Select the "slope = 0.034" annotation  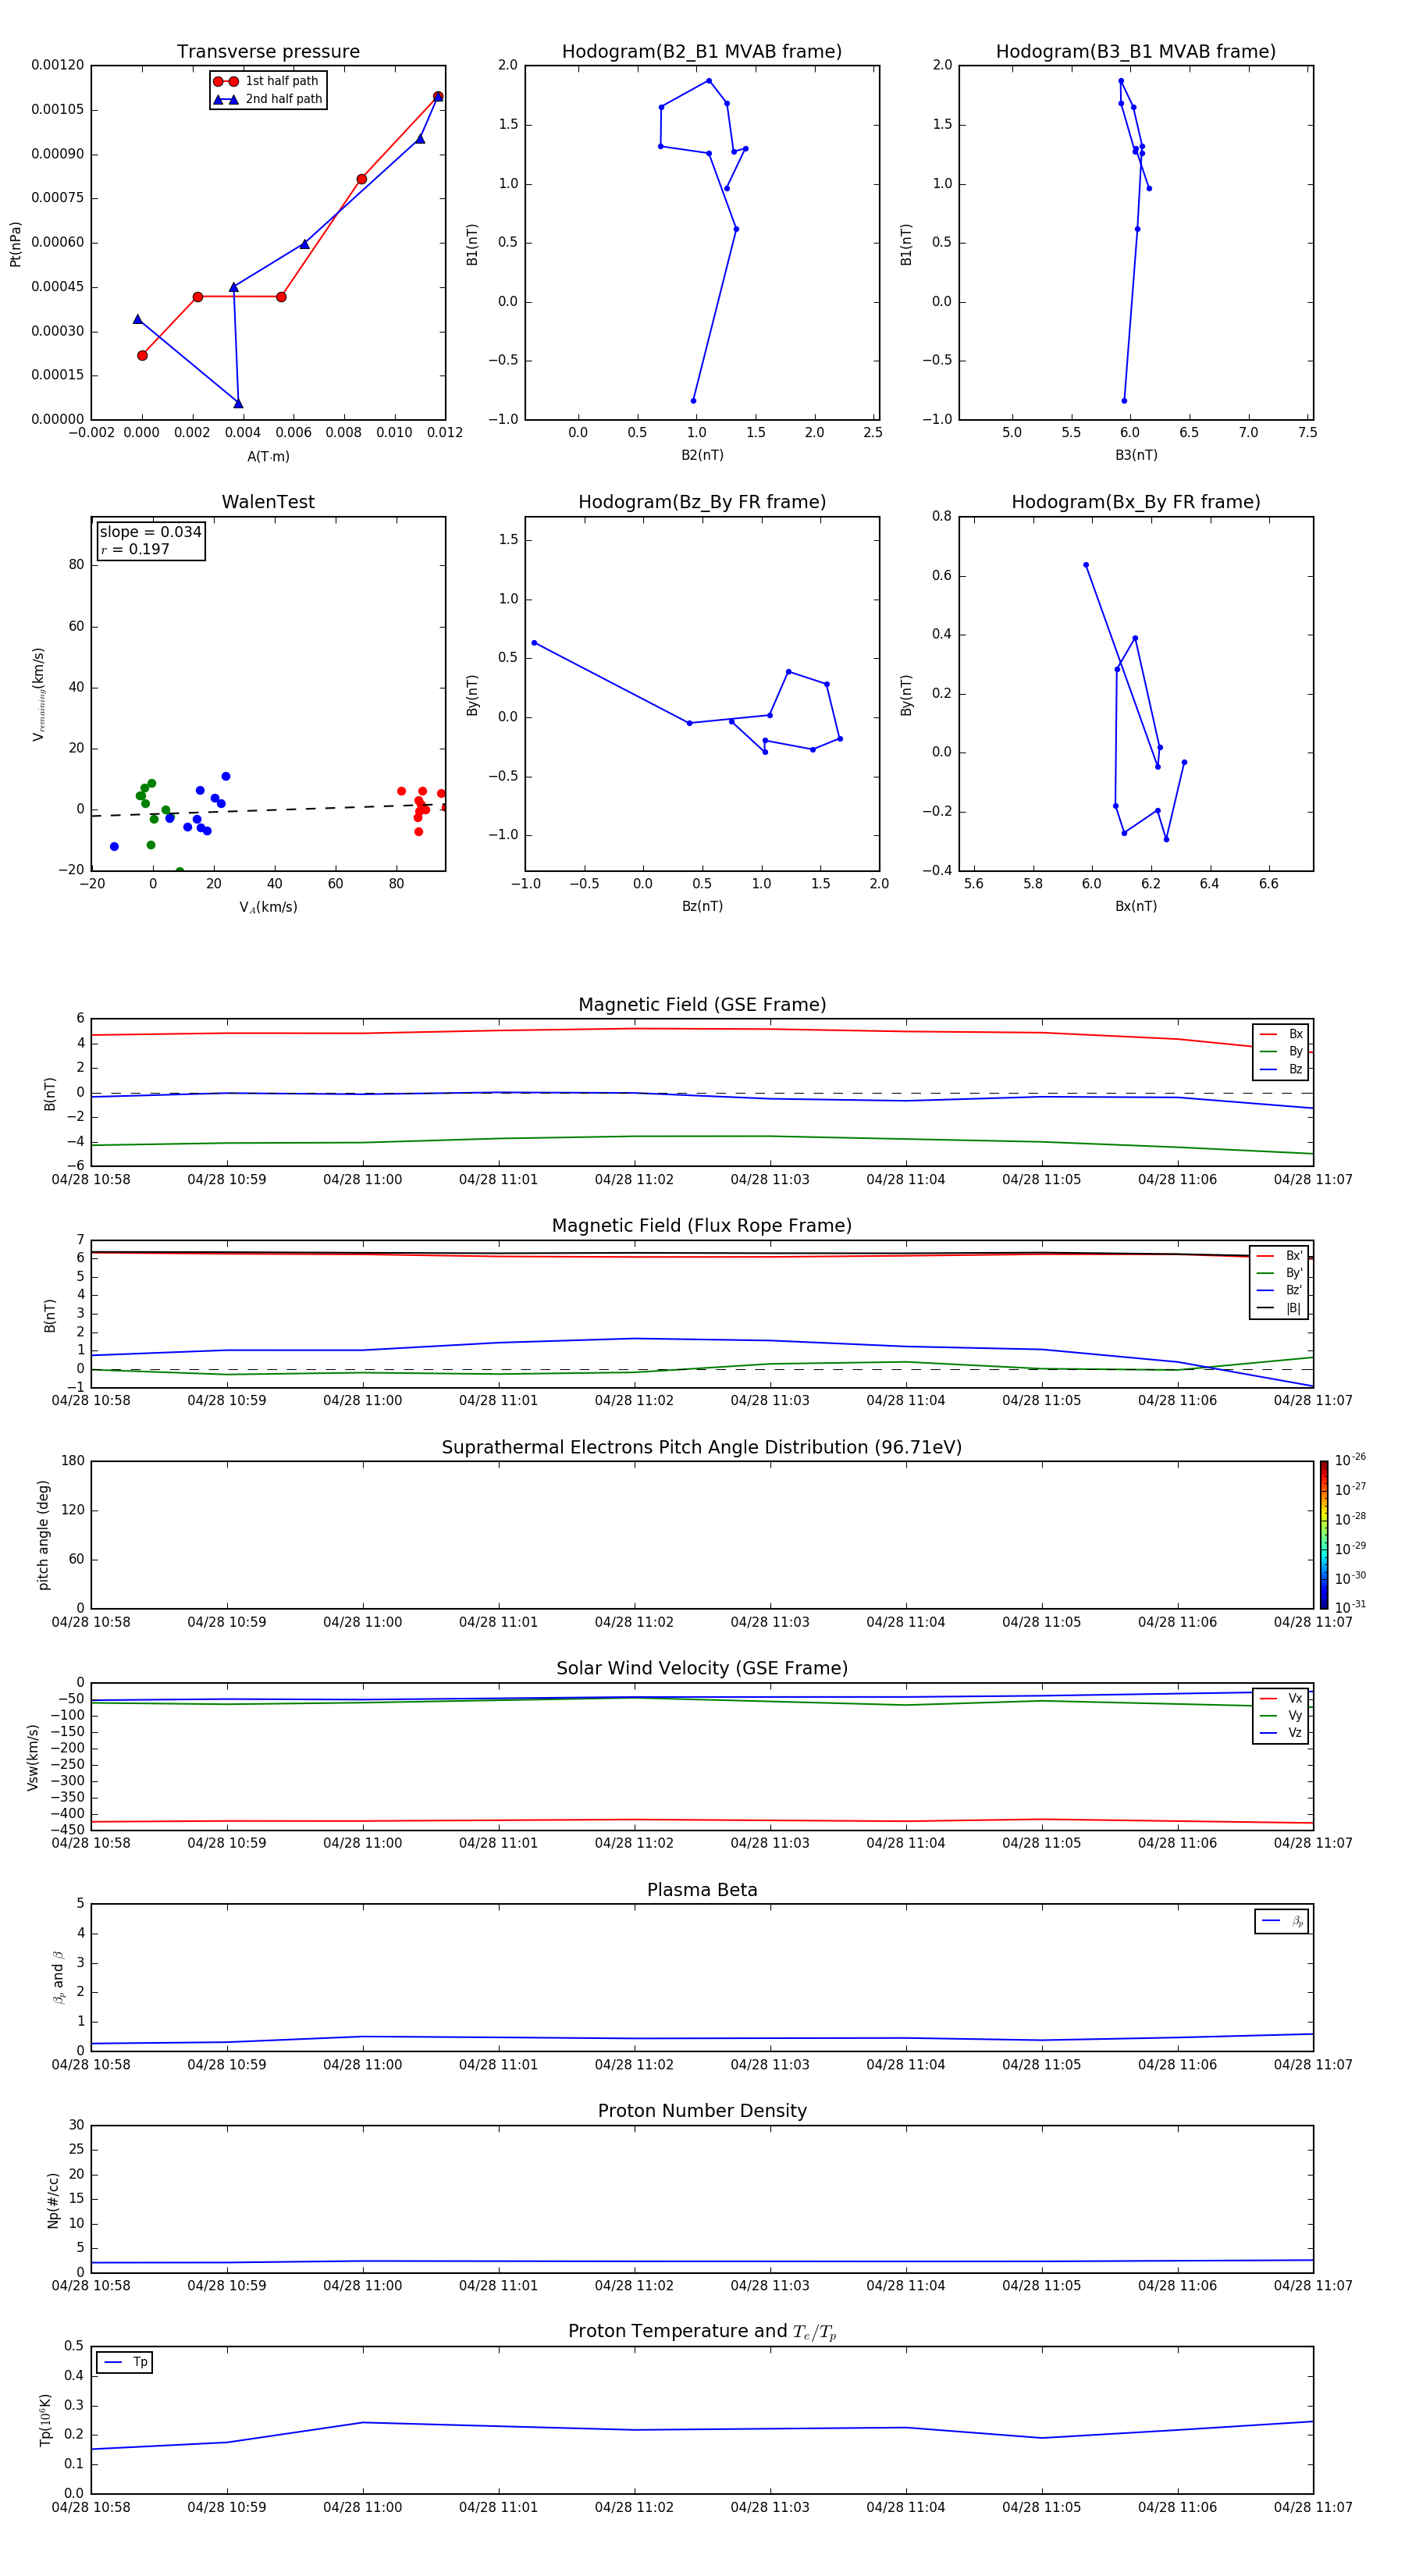pyautogui.click(x=151, y=532)
